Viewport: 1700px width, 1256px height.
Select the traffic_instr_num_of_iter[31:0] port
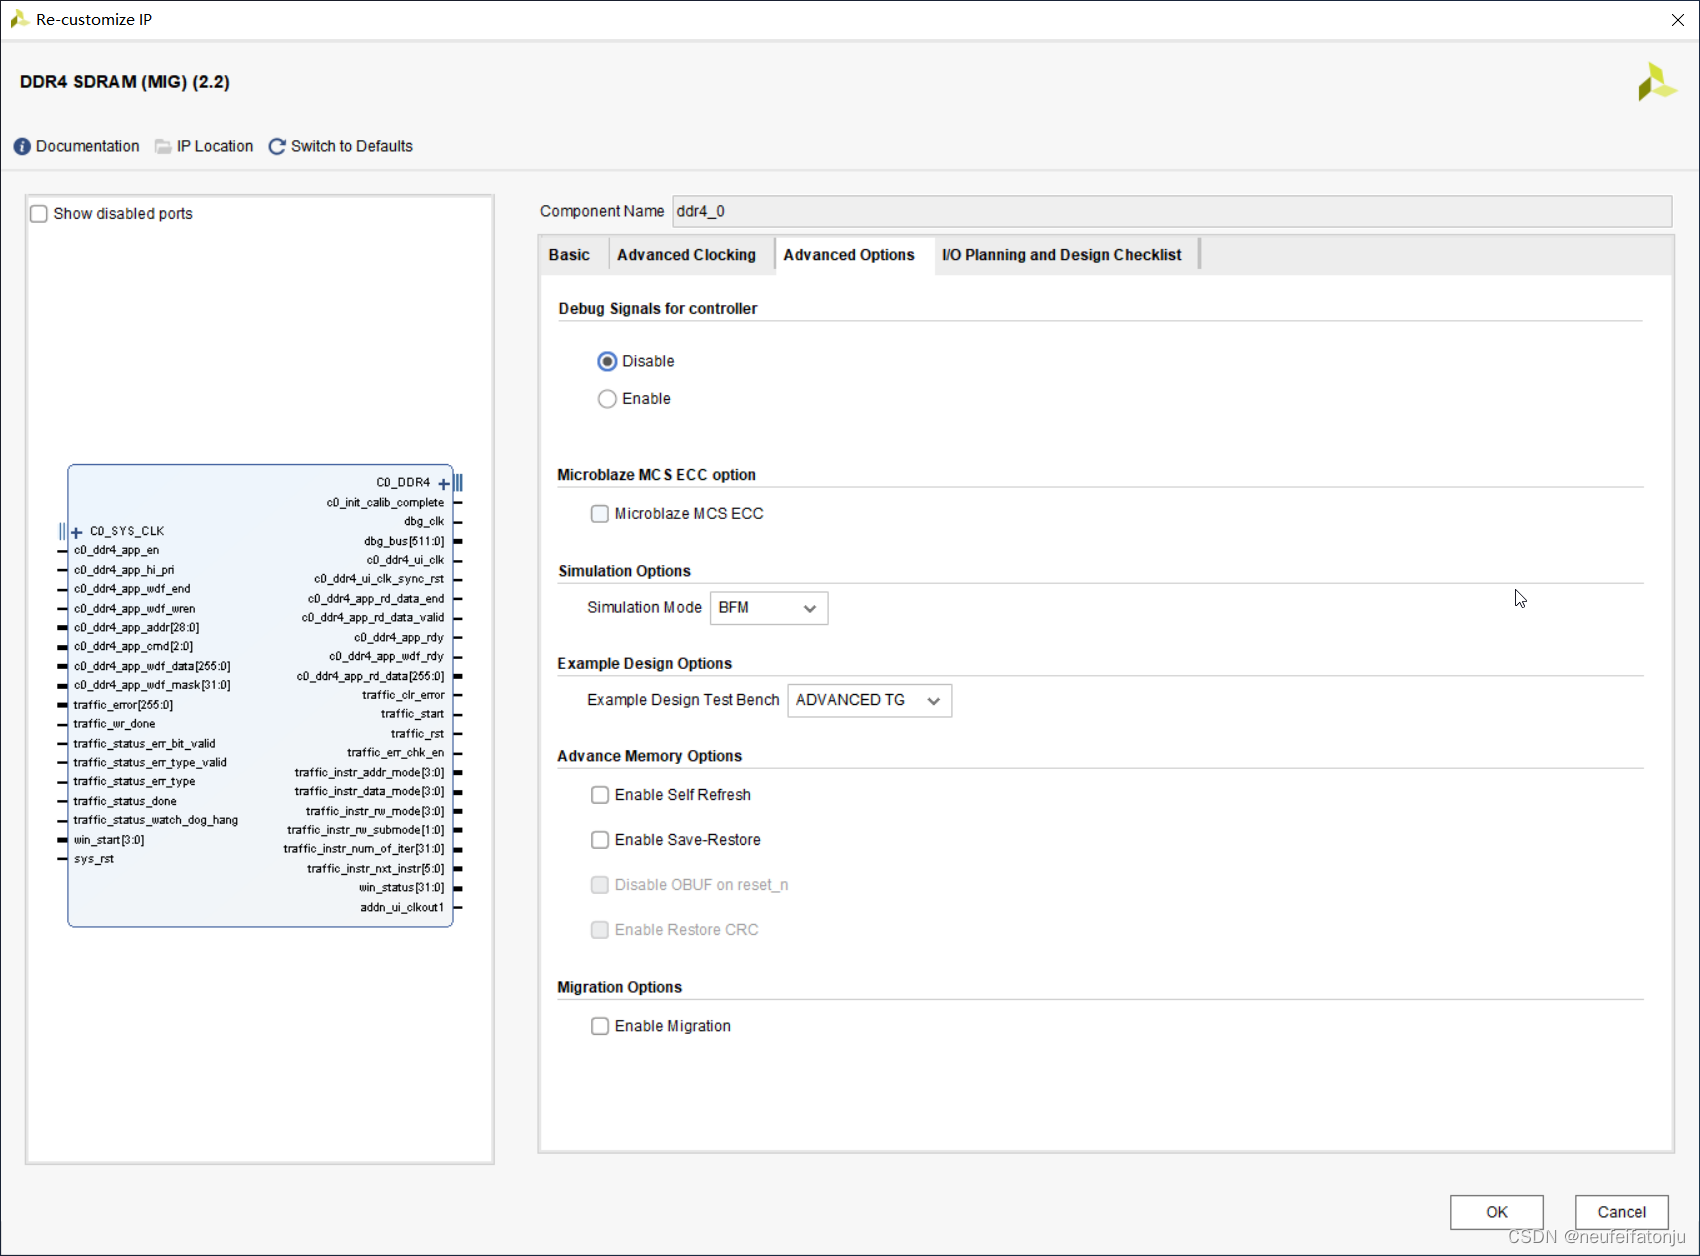pyautogui.click(x=364, y=849)
